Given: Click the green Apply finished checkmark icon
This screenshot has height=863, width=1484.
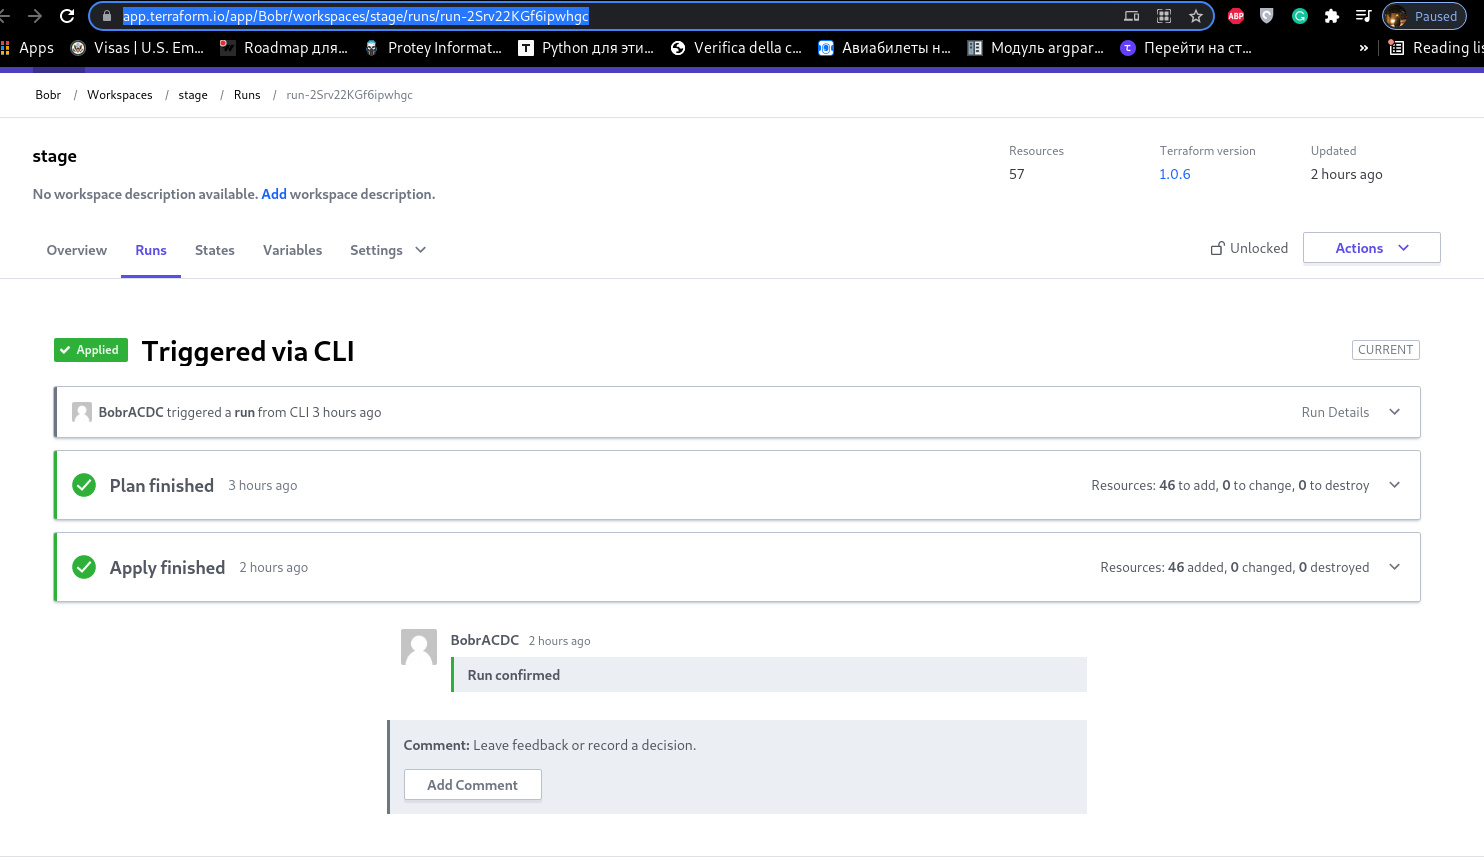Looking at the screenshot, I should pyautogui.click(x=84, y=567).
